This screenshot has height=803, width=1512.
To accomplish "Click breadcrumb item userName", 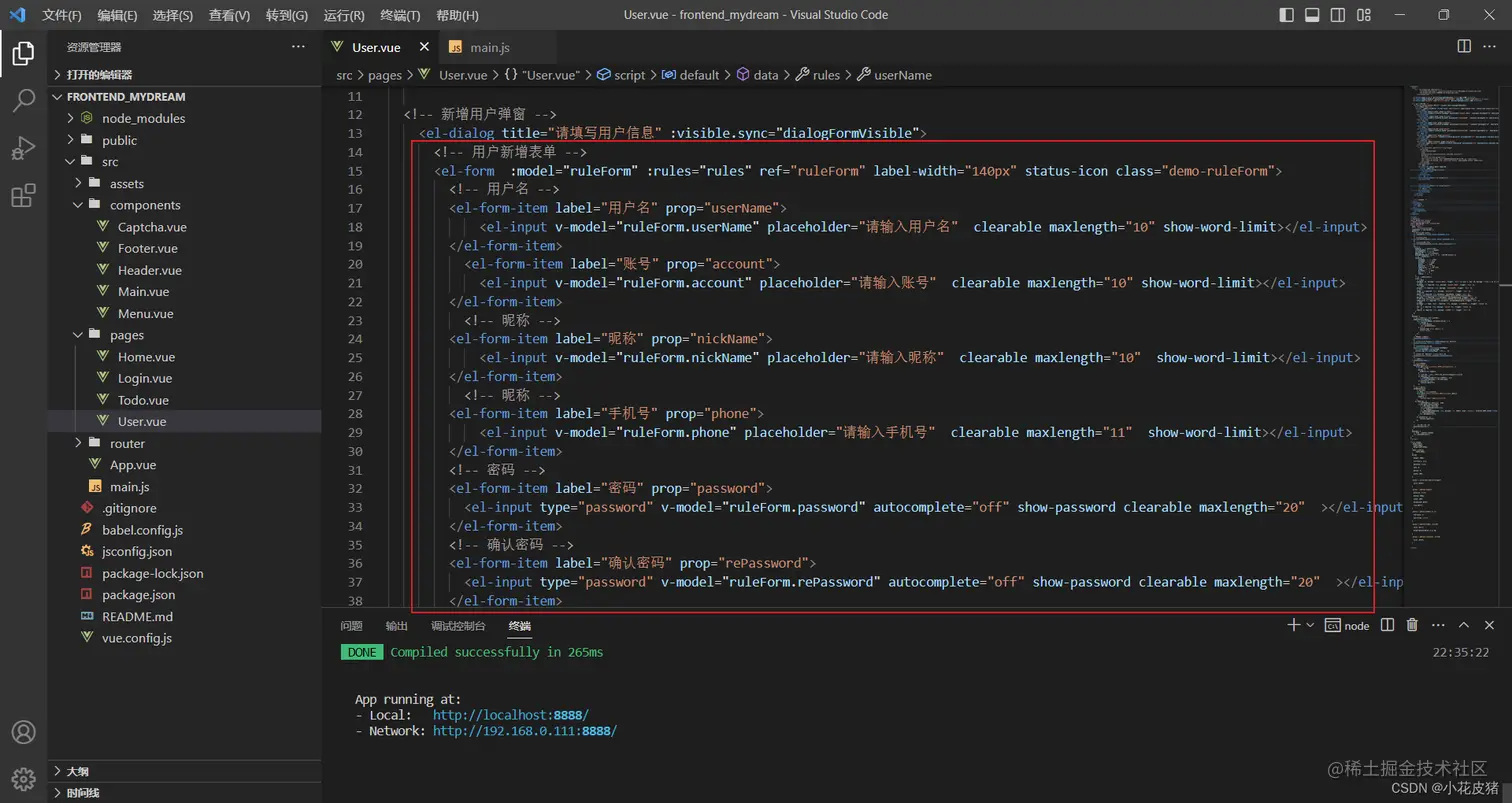I will click(x=895, y=75).
